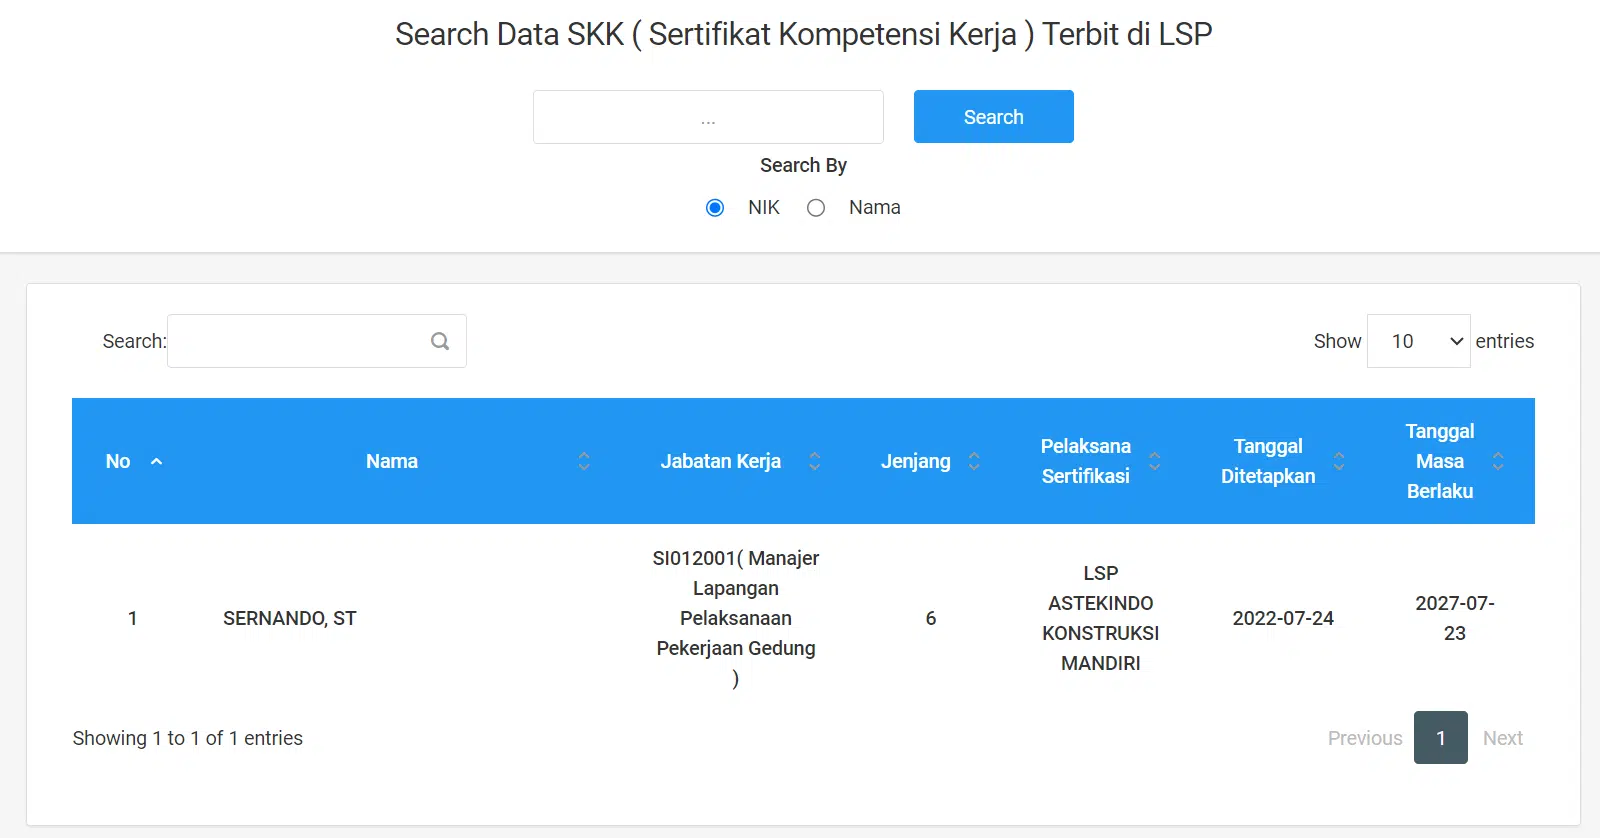1600x838 pixels.
Task: Open the Show entries dropdown
Action: point(1418,341)
